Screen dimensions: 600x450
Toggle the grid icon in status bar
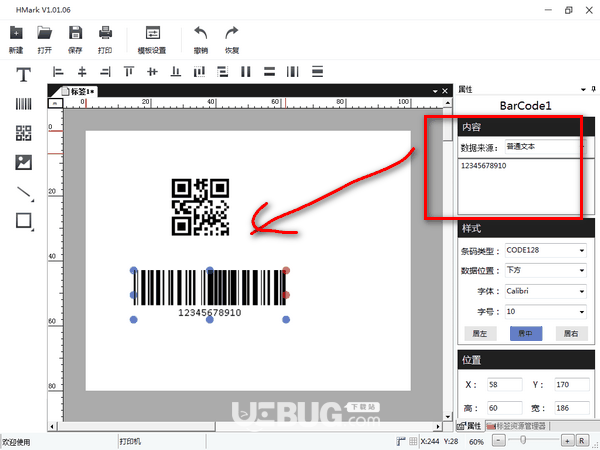click(x=413, y=441)
